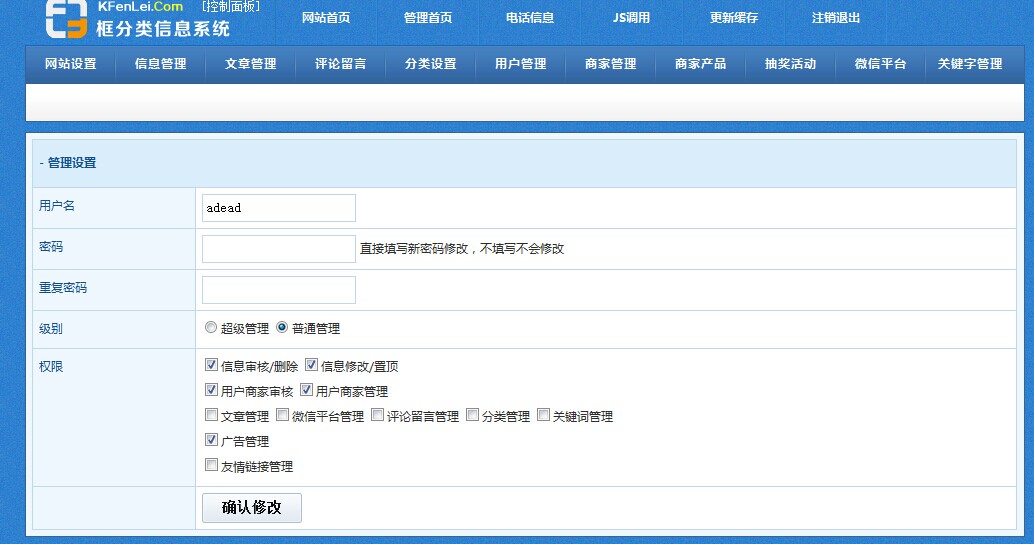Image resolution: width=1034 pixels, height=544 pixels.
Task: Click the 用户名 input field
Action: [x=279, y=208]
